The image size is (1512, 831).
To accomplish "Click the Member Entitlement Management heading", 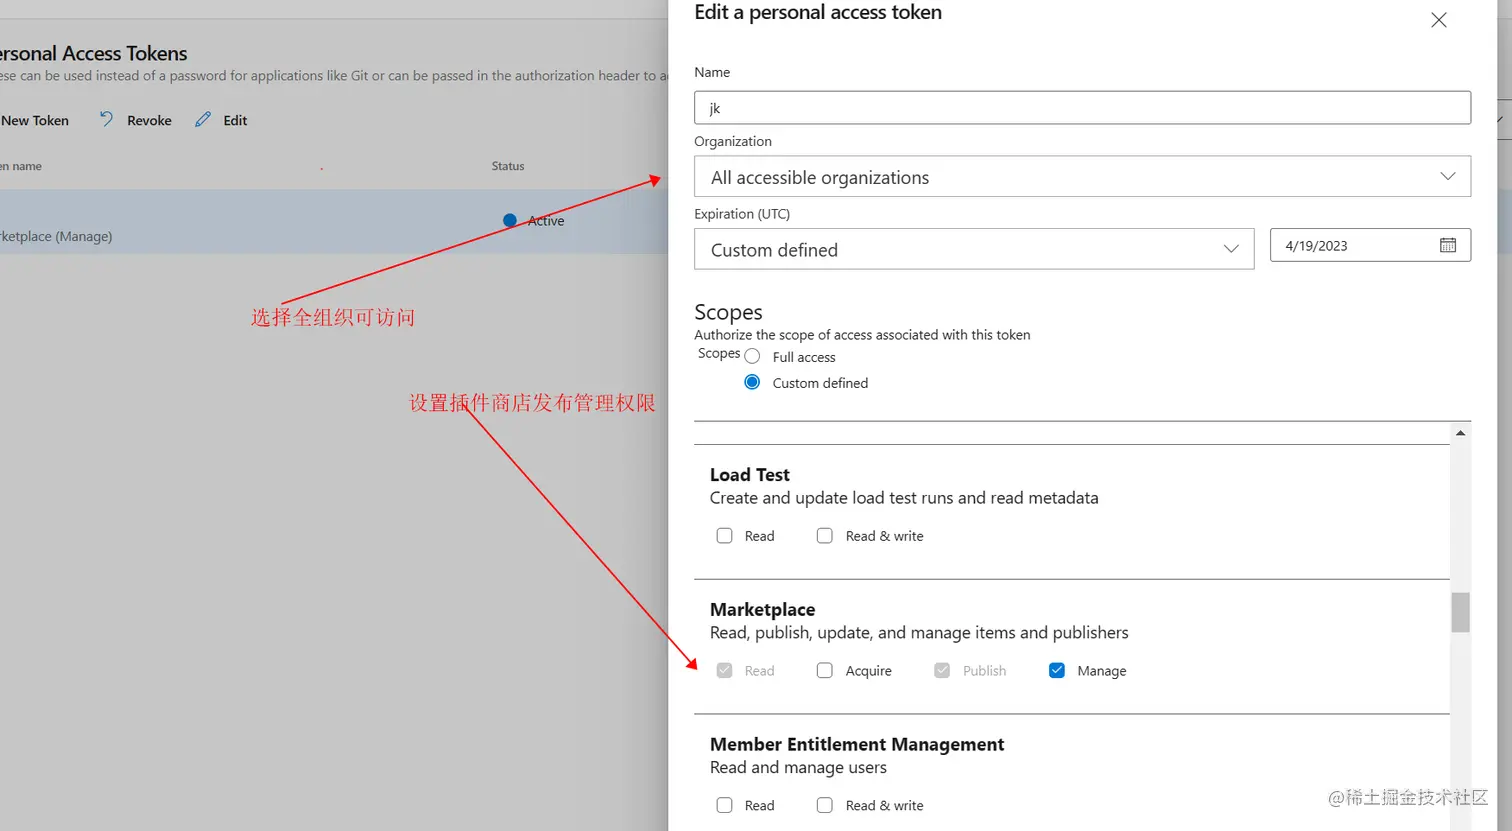I will 857,744.
